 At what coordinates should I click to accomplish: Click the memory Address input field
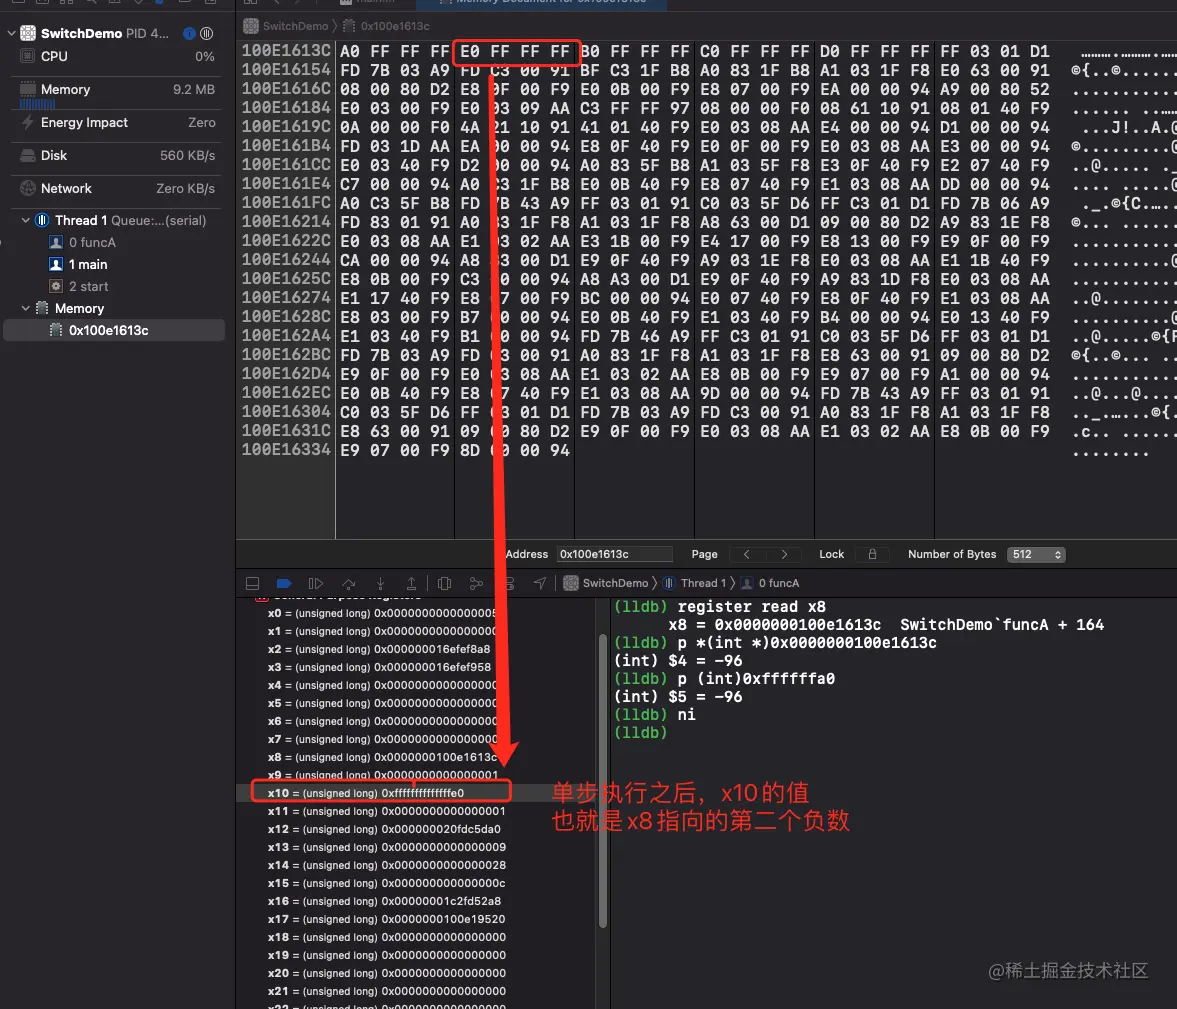pos(614,554)
